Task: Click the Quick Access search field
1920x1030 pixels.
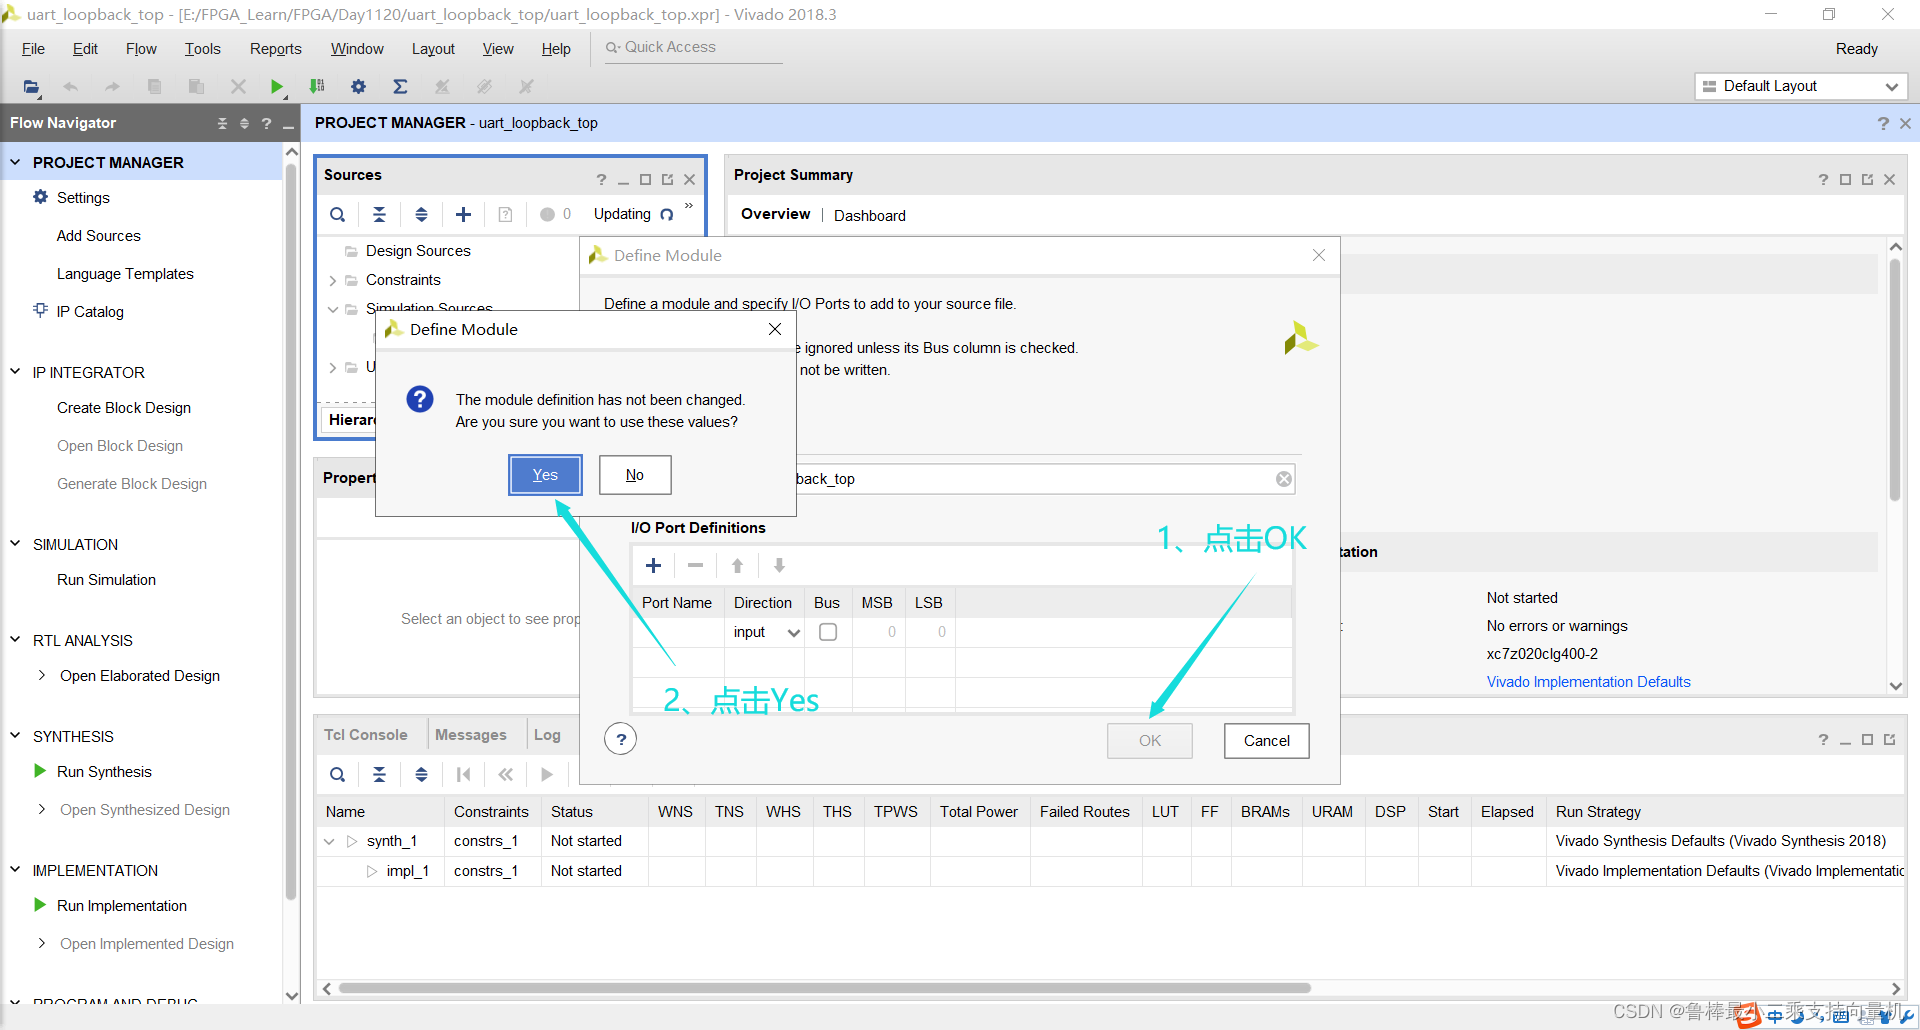Action: 693,47
